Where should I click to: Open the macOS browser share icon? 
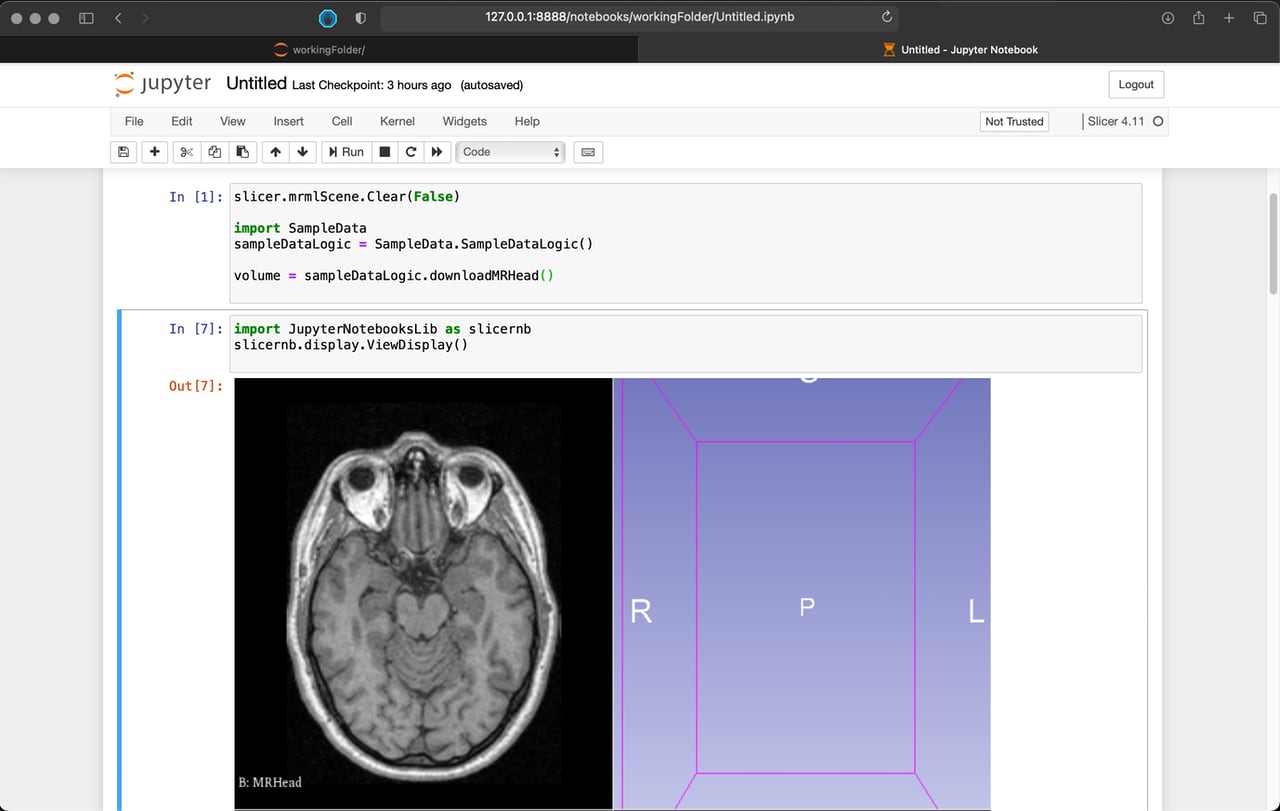pyautogui.click(x=1198, y=17)
